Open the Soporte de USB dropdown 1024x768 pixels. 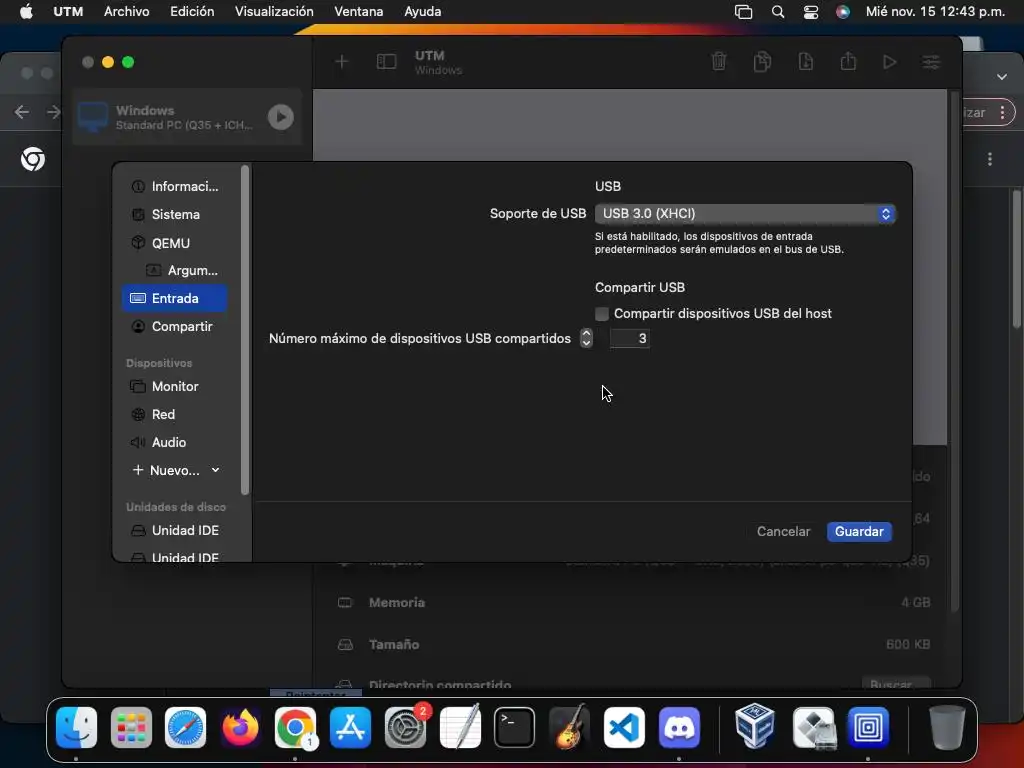pos(744,214)
